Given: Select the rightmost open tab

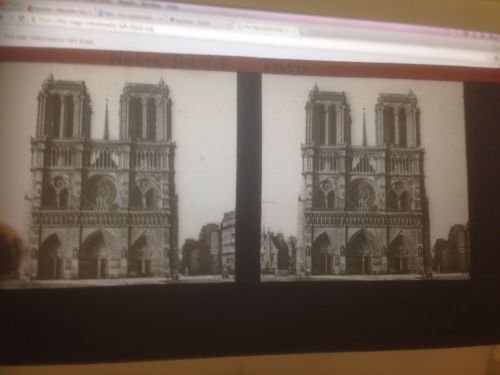Looking at the screenshot, I should 268,28.
